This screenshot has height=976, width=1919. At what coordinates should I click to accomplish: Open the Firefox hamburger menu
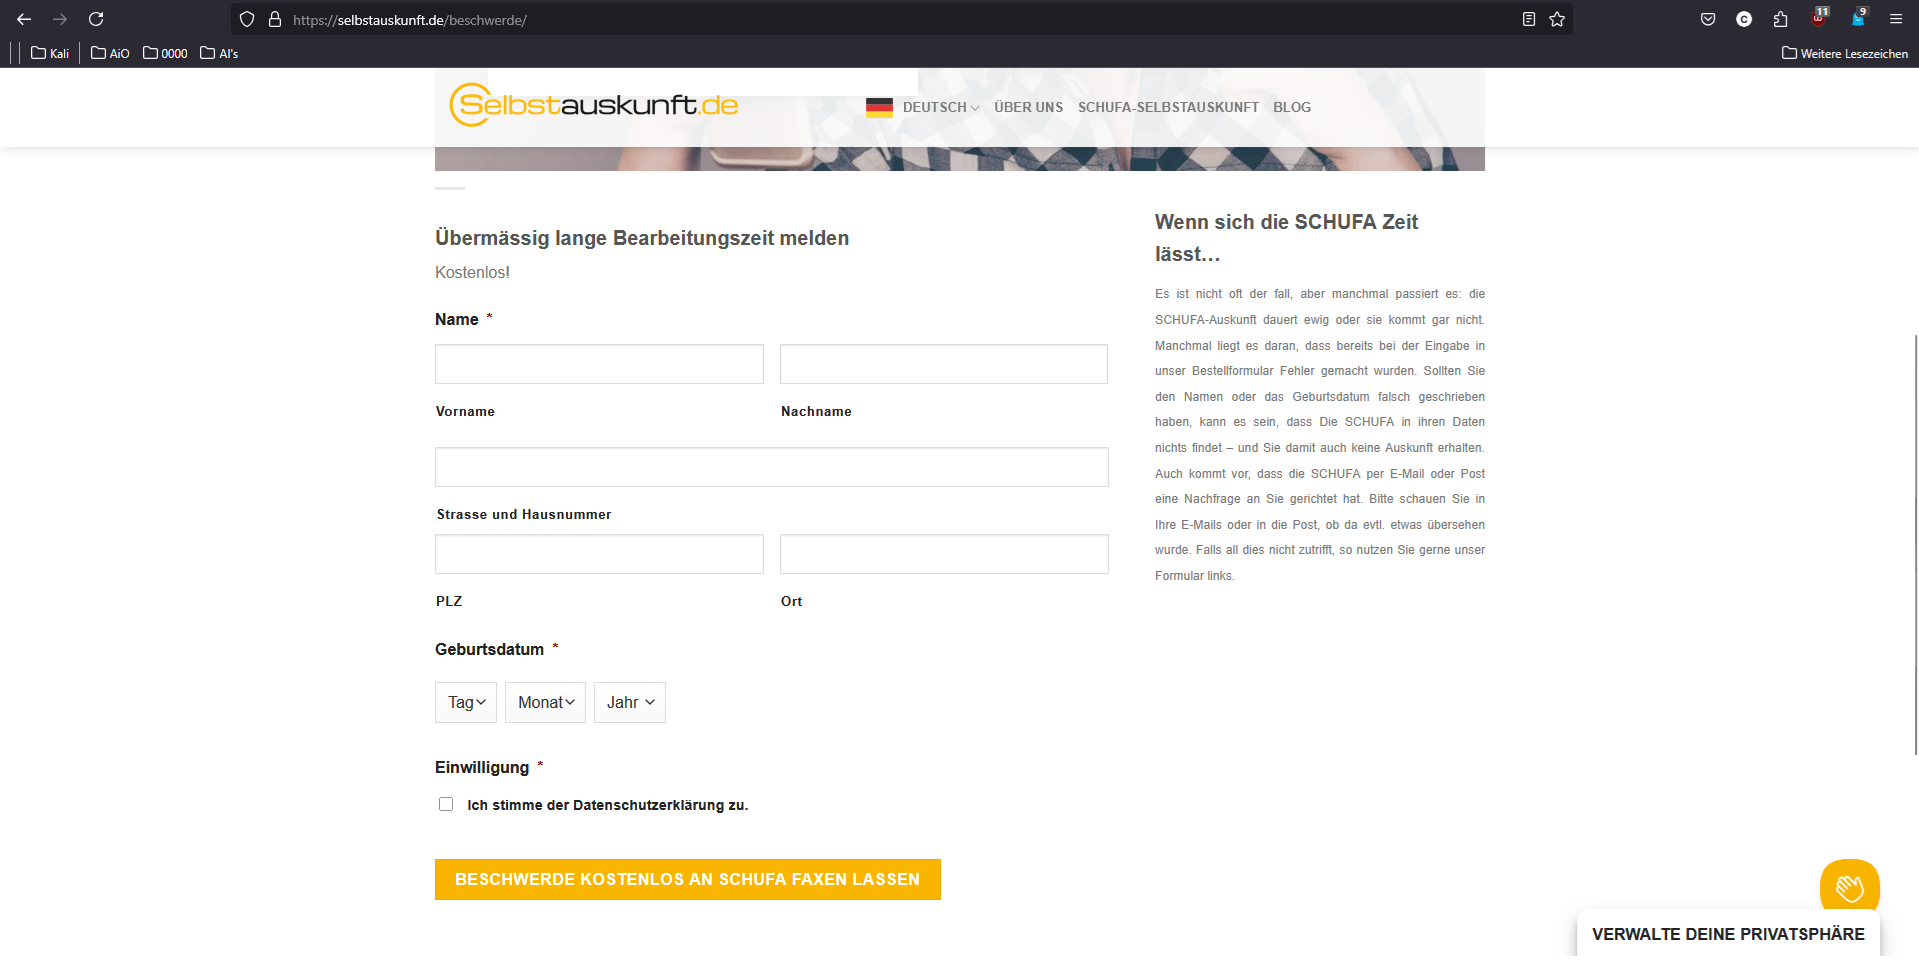pyautogui.click(x=1895, y=19)
